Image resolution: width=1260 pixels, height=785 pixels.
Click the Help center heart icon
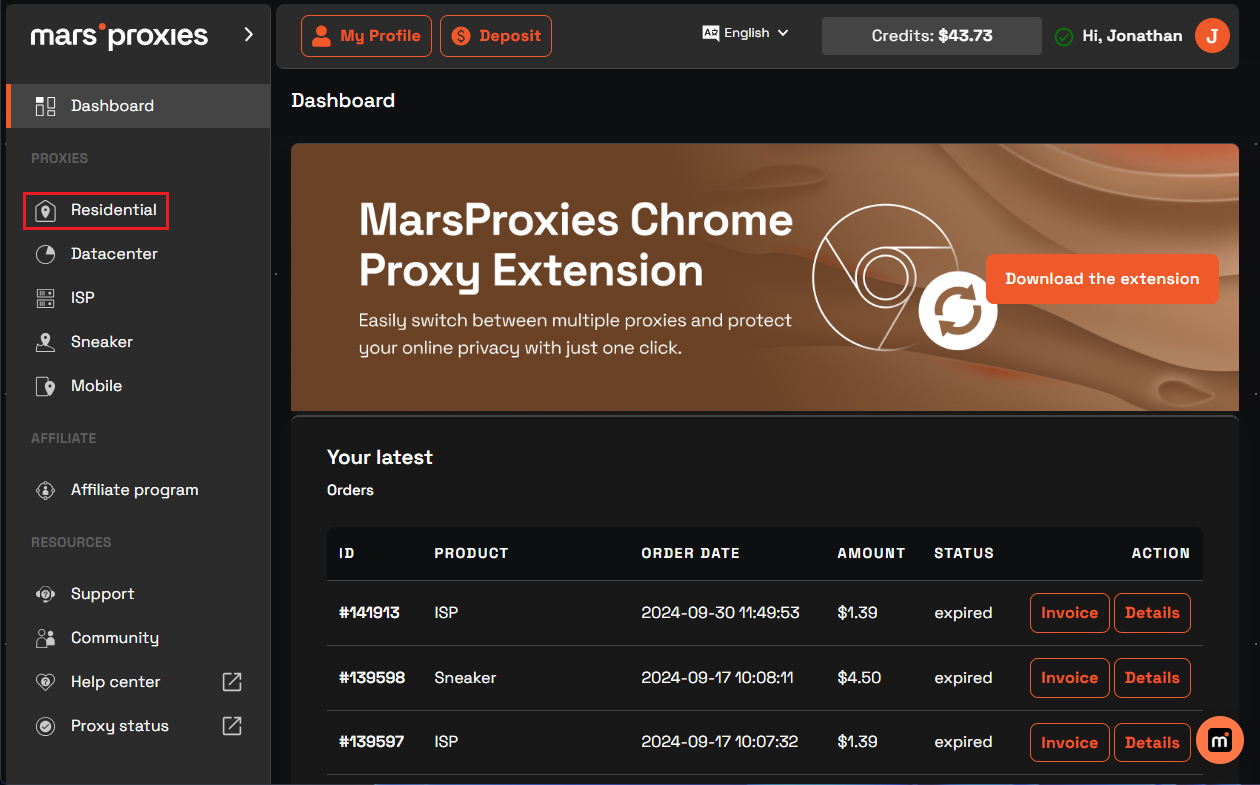point(45,682)
